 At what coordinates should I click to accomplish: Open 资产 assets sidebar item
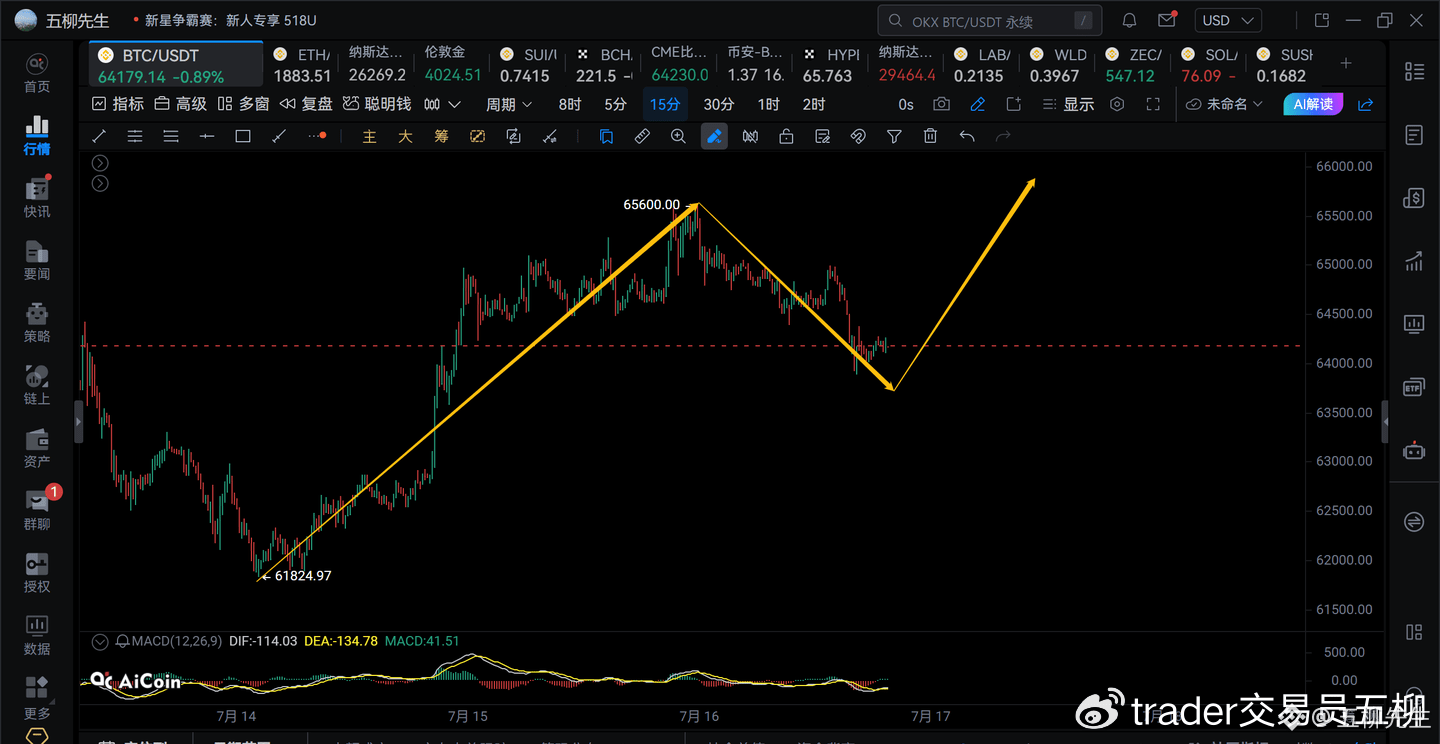37,448
